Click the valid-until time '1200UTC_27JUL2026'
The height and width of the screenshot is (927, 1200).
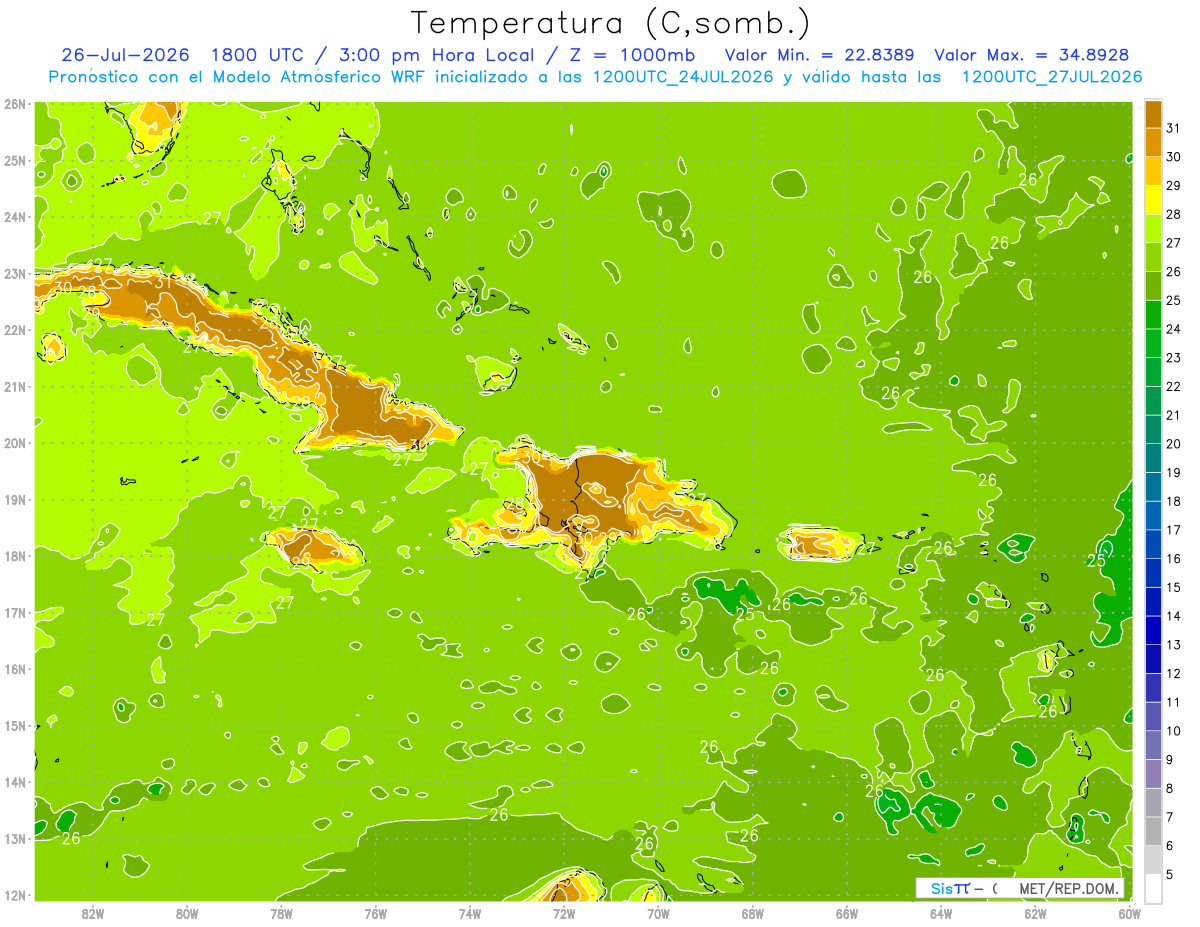1051,77
